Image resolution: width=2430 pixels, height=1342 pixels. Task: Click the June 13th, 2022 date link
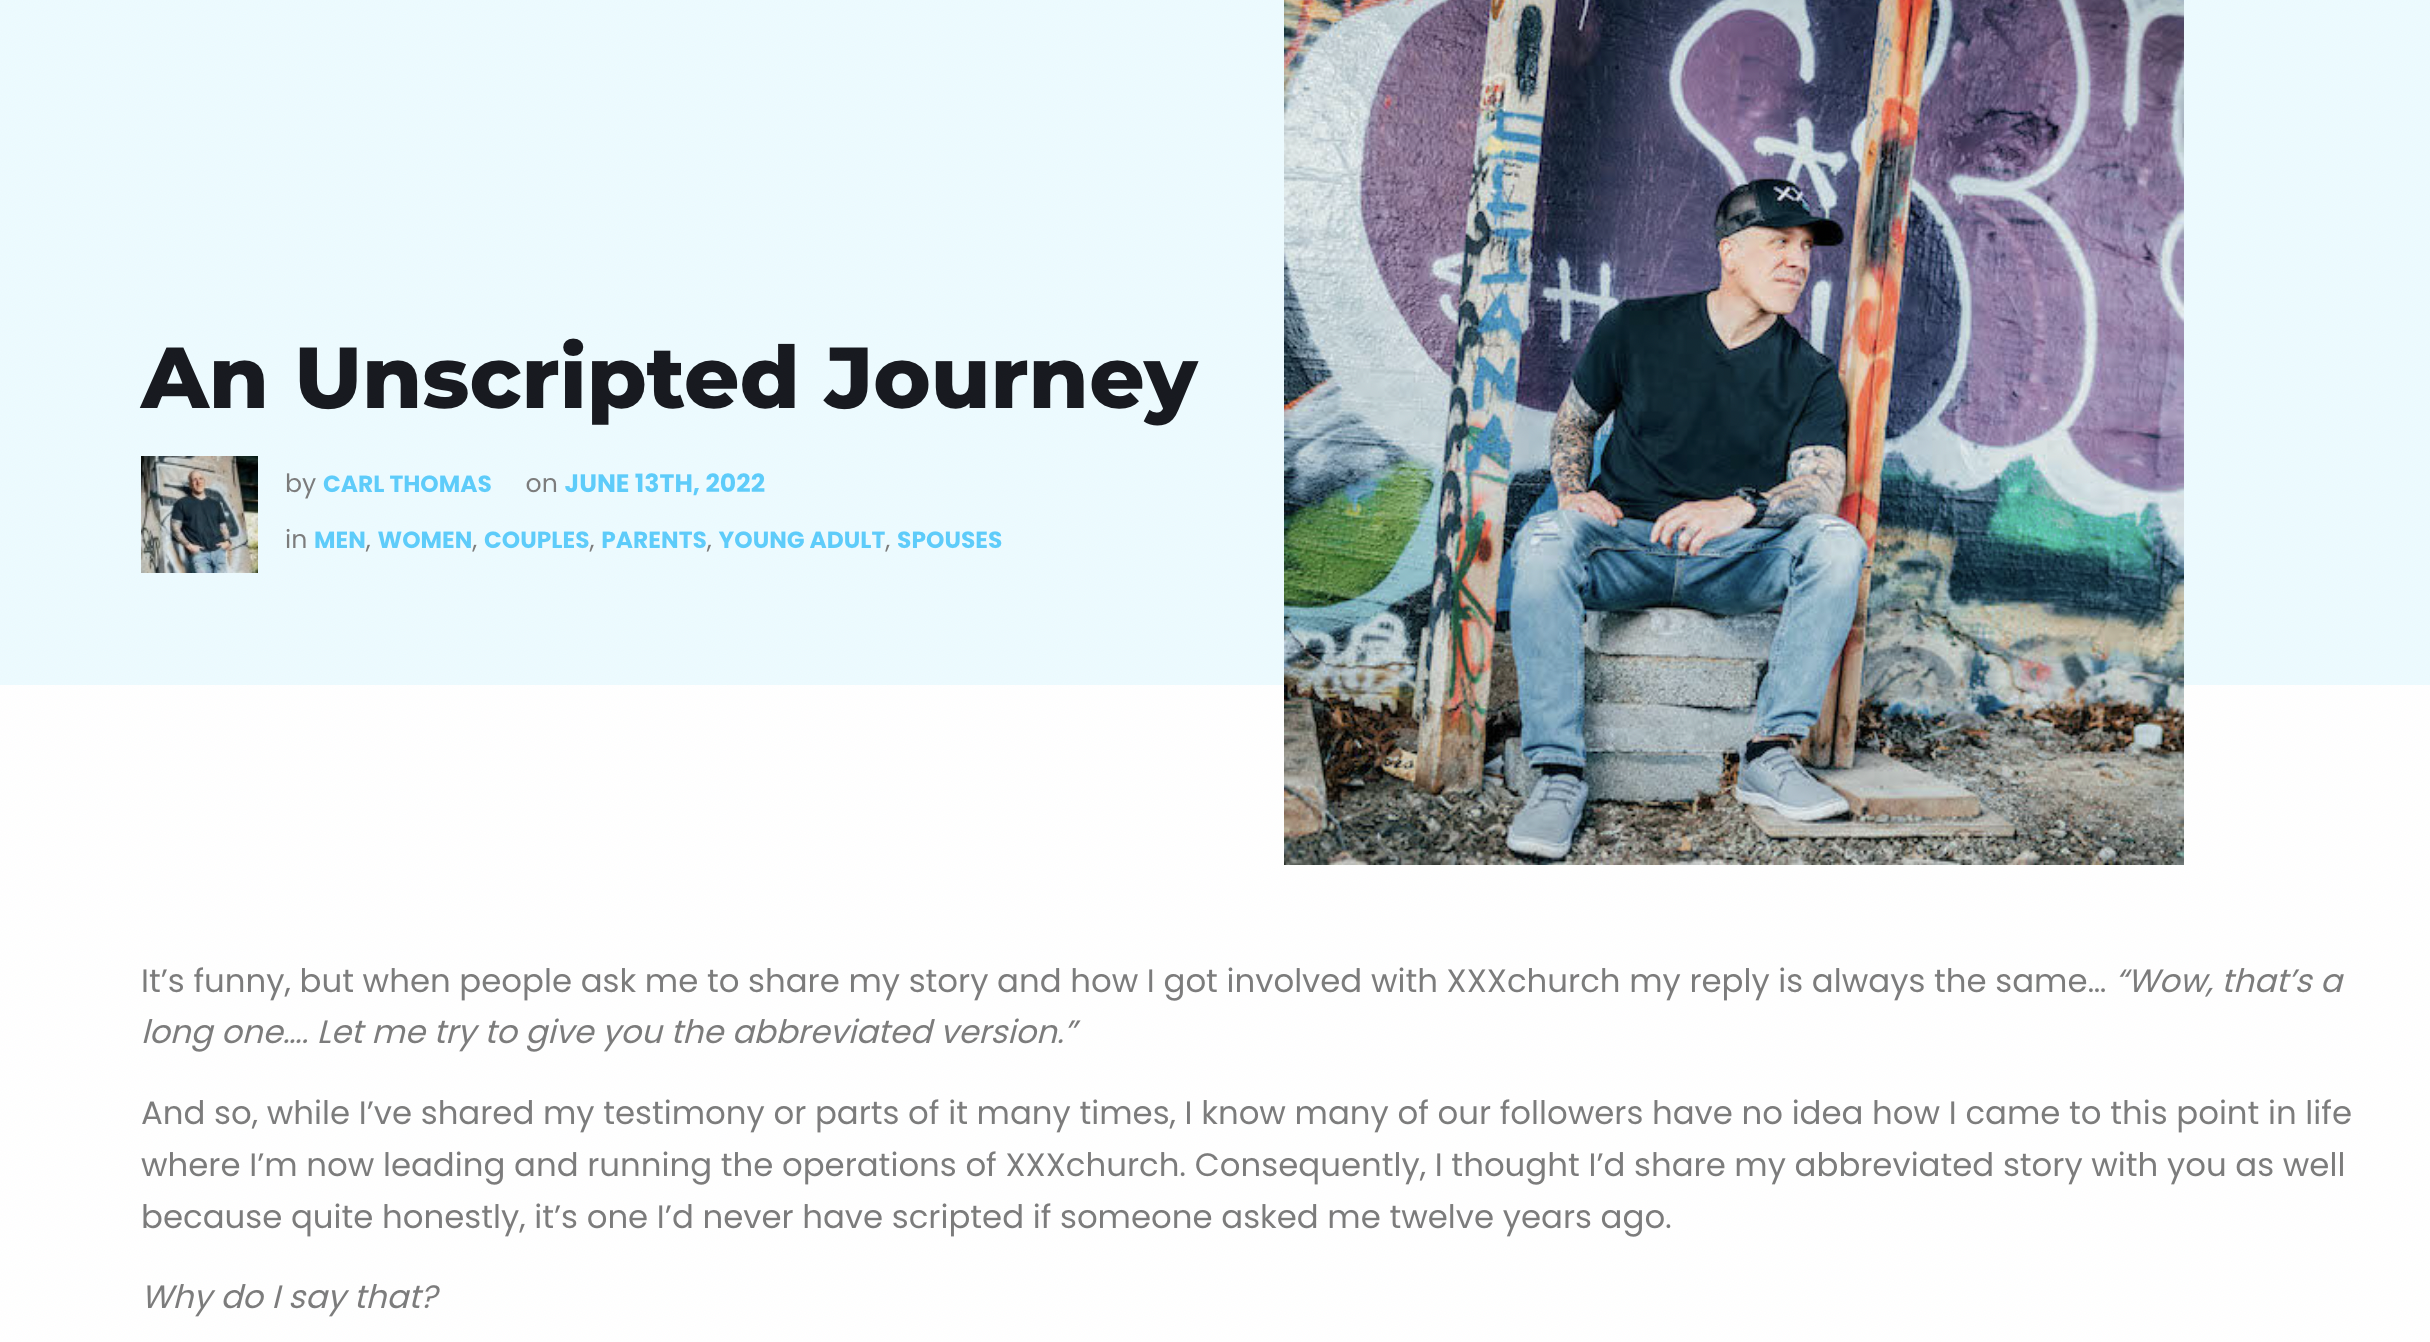click(664, 484)
